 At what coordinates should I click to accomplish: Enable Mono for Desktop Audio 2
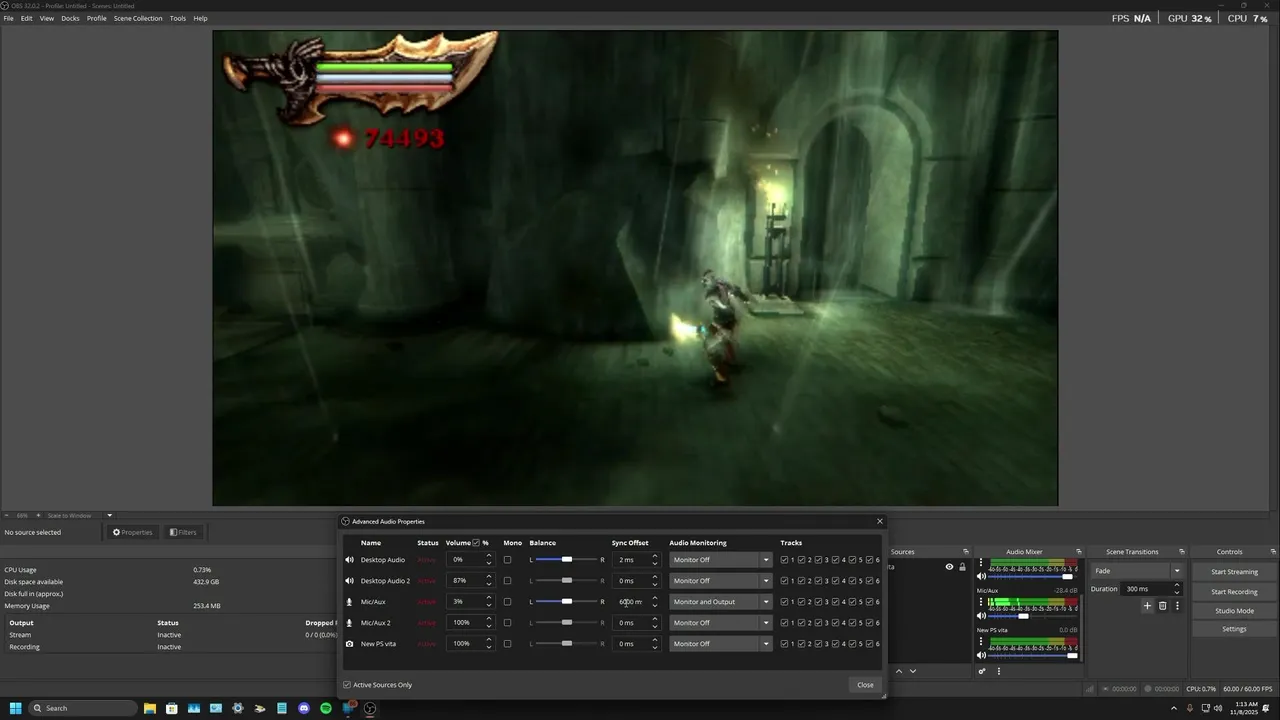pos(507,581)
